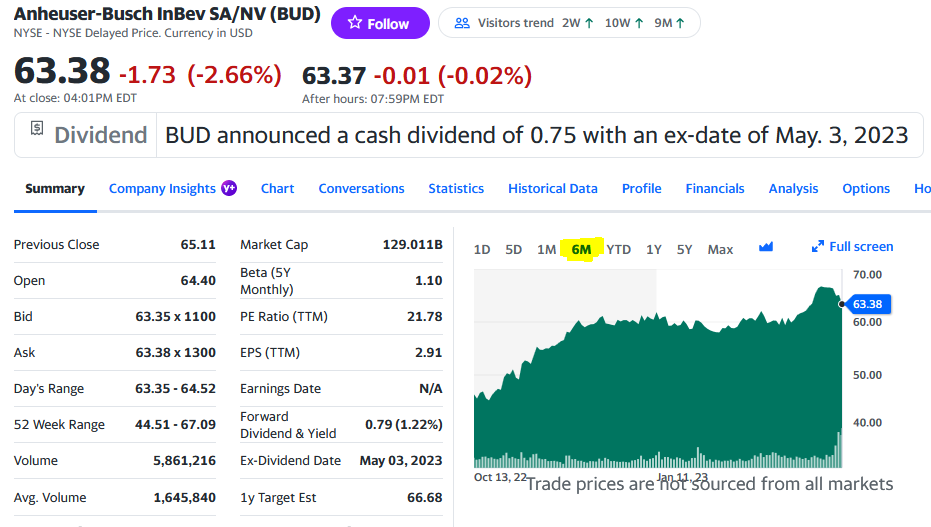The width and height of the screenshot is (931, 527).
Task: Open the Historical Data tab
Action: click(553, 189)
